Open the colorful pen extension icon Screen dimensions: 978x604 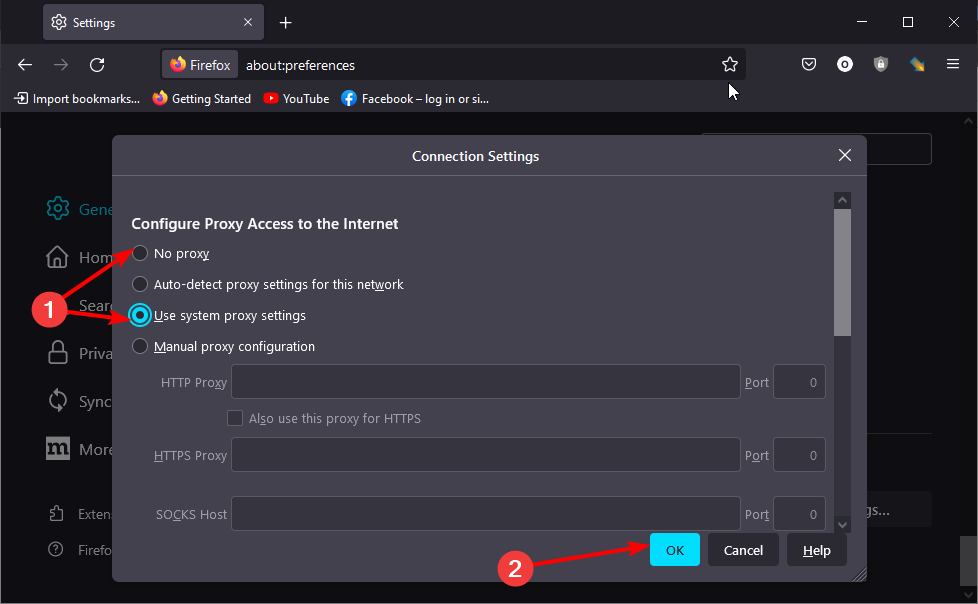pyautogui.click(x=917, y=64)
